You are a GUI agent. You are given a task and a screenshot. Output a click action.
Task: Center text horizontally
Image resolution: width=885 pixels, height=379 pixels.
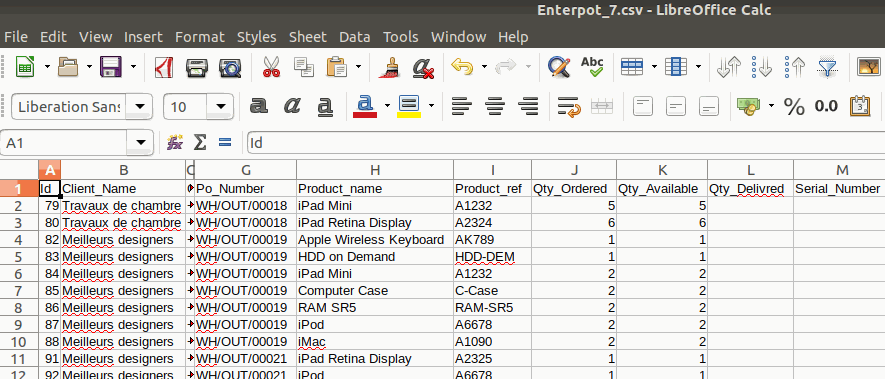[495, 106]
